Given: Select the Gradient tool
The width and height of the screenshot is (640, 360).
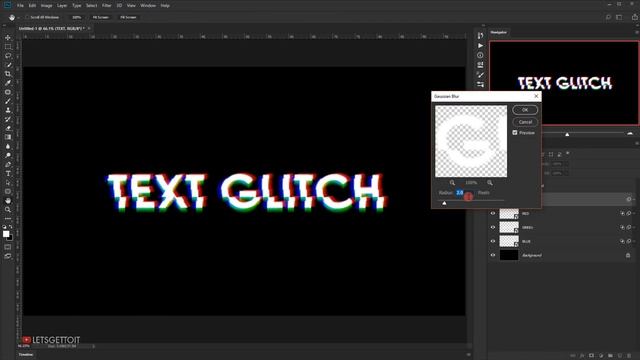Looking at the screenshot, I should click(x=8, y=137).
